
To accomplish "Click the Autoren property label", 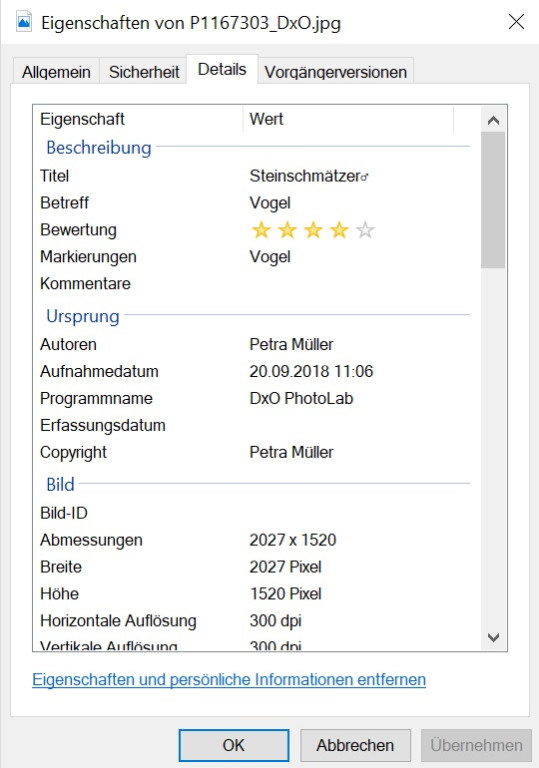I will (x=68, y=344).
